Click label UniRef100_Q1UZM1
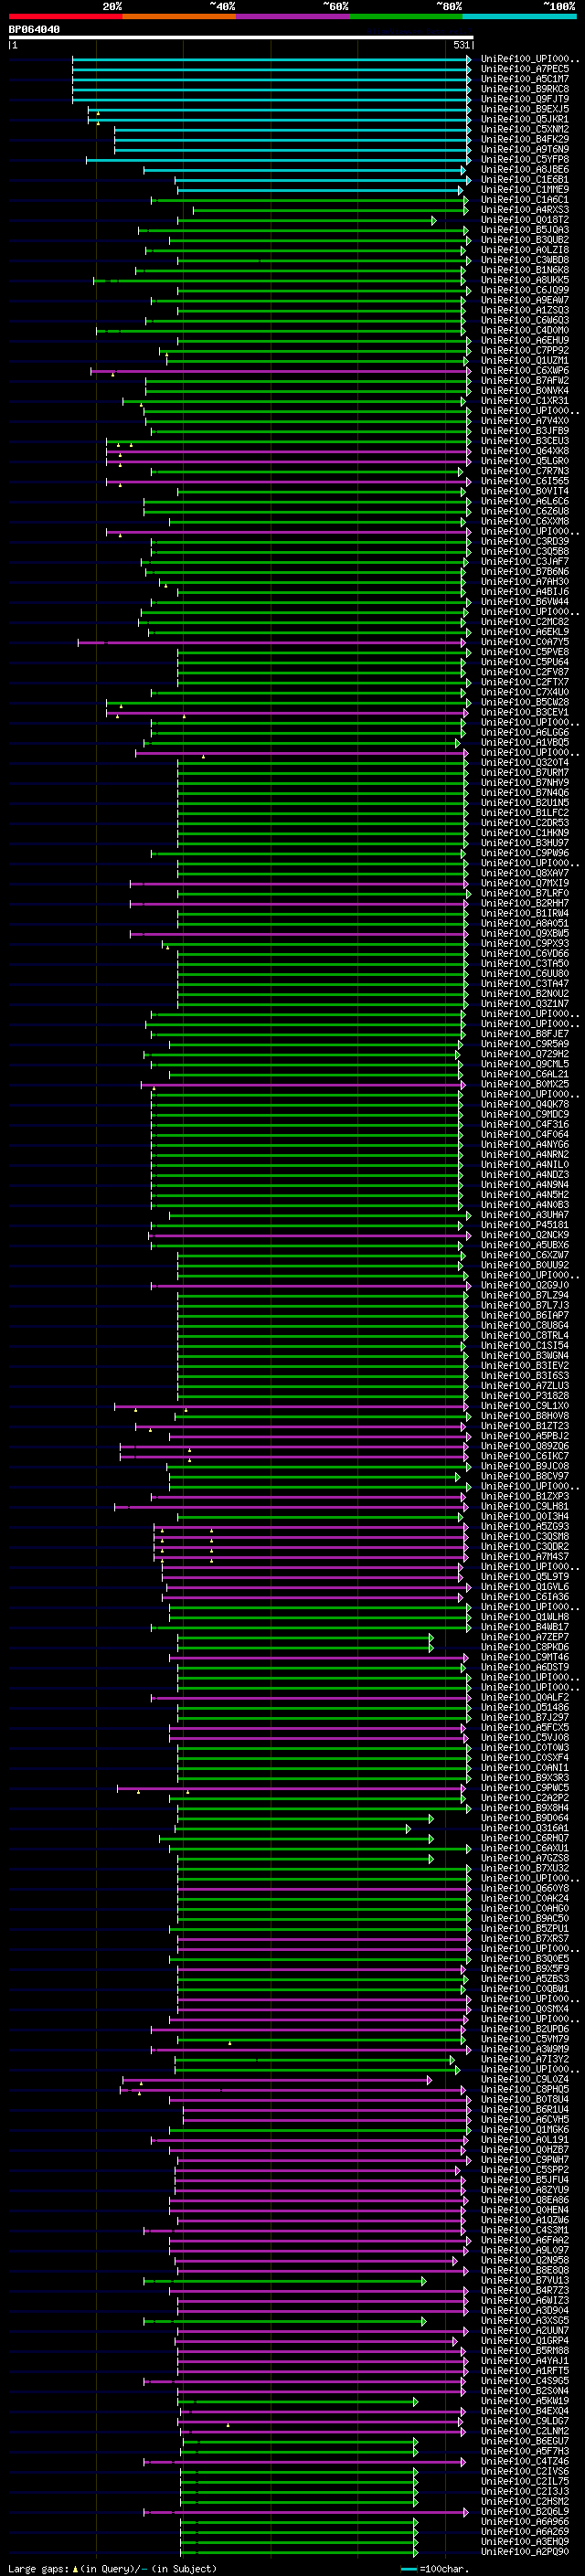The image size is (585, 2576). tap(525, 361)
